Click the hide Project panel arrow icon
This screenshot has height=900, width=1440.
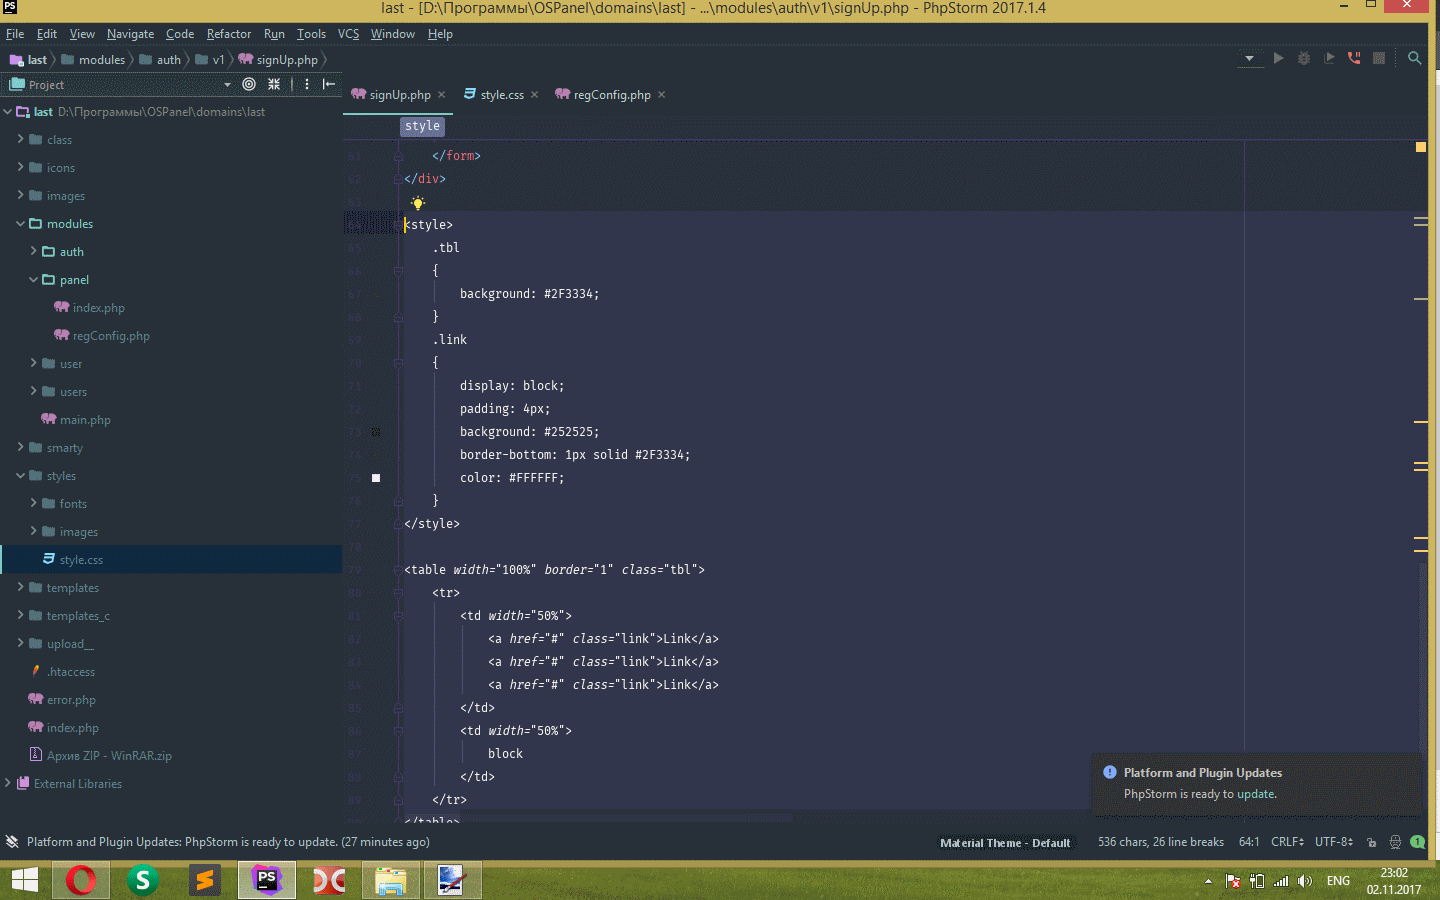point(328,84)
